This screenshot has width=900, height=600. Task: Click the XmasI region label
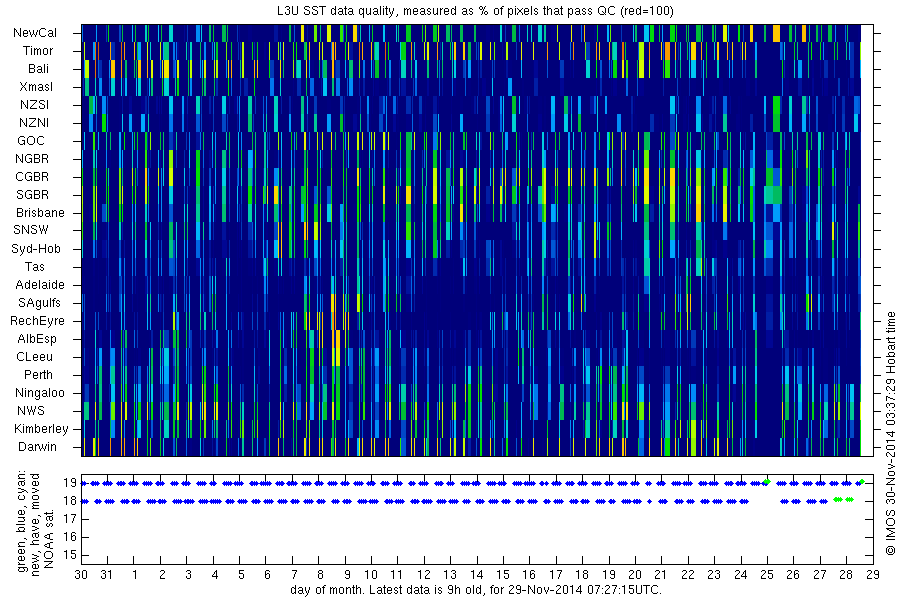(x=36, y=87)
